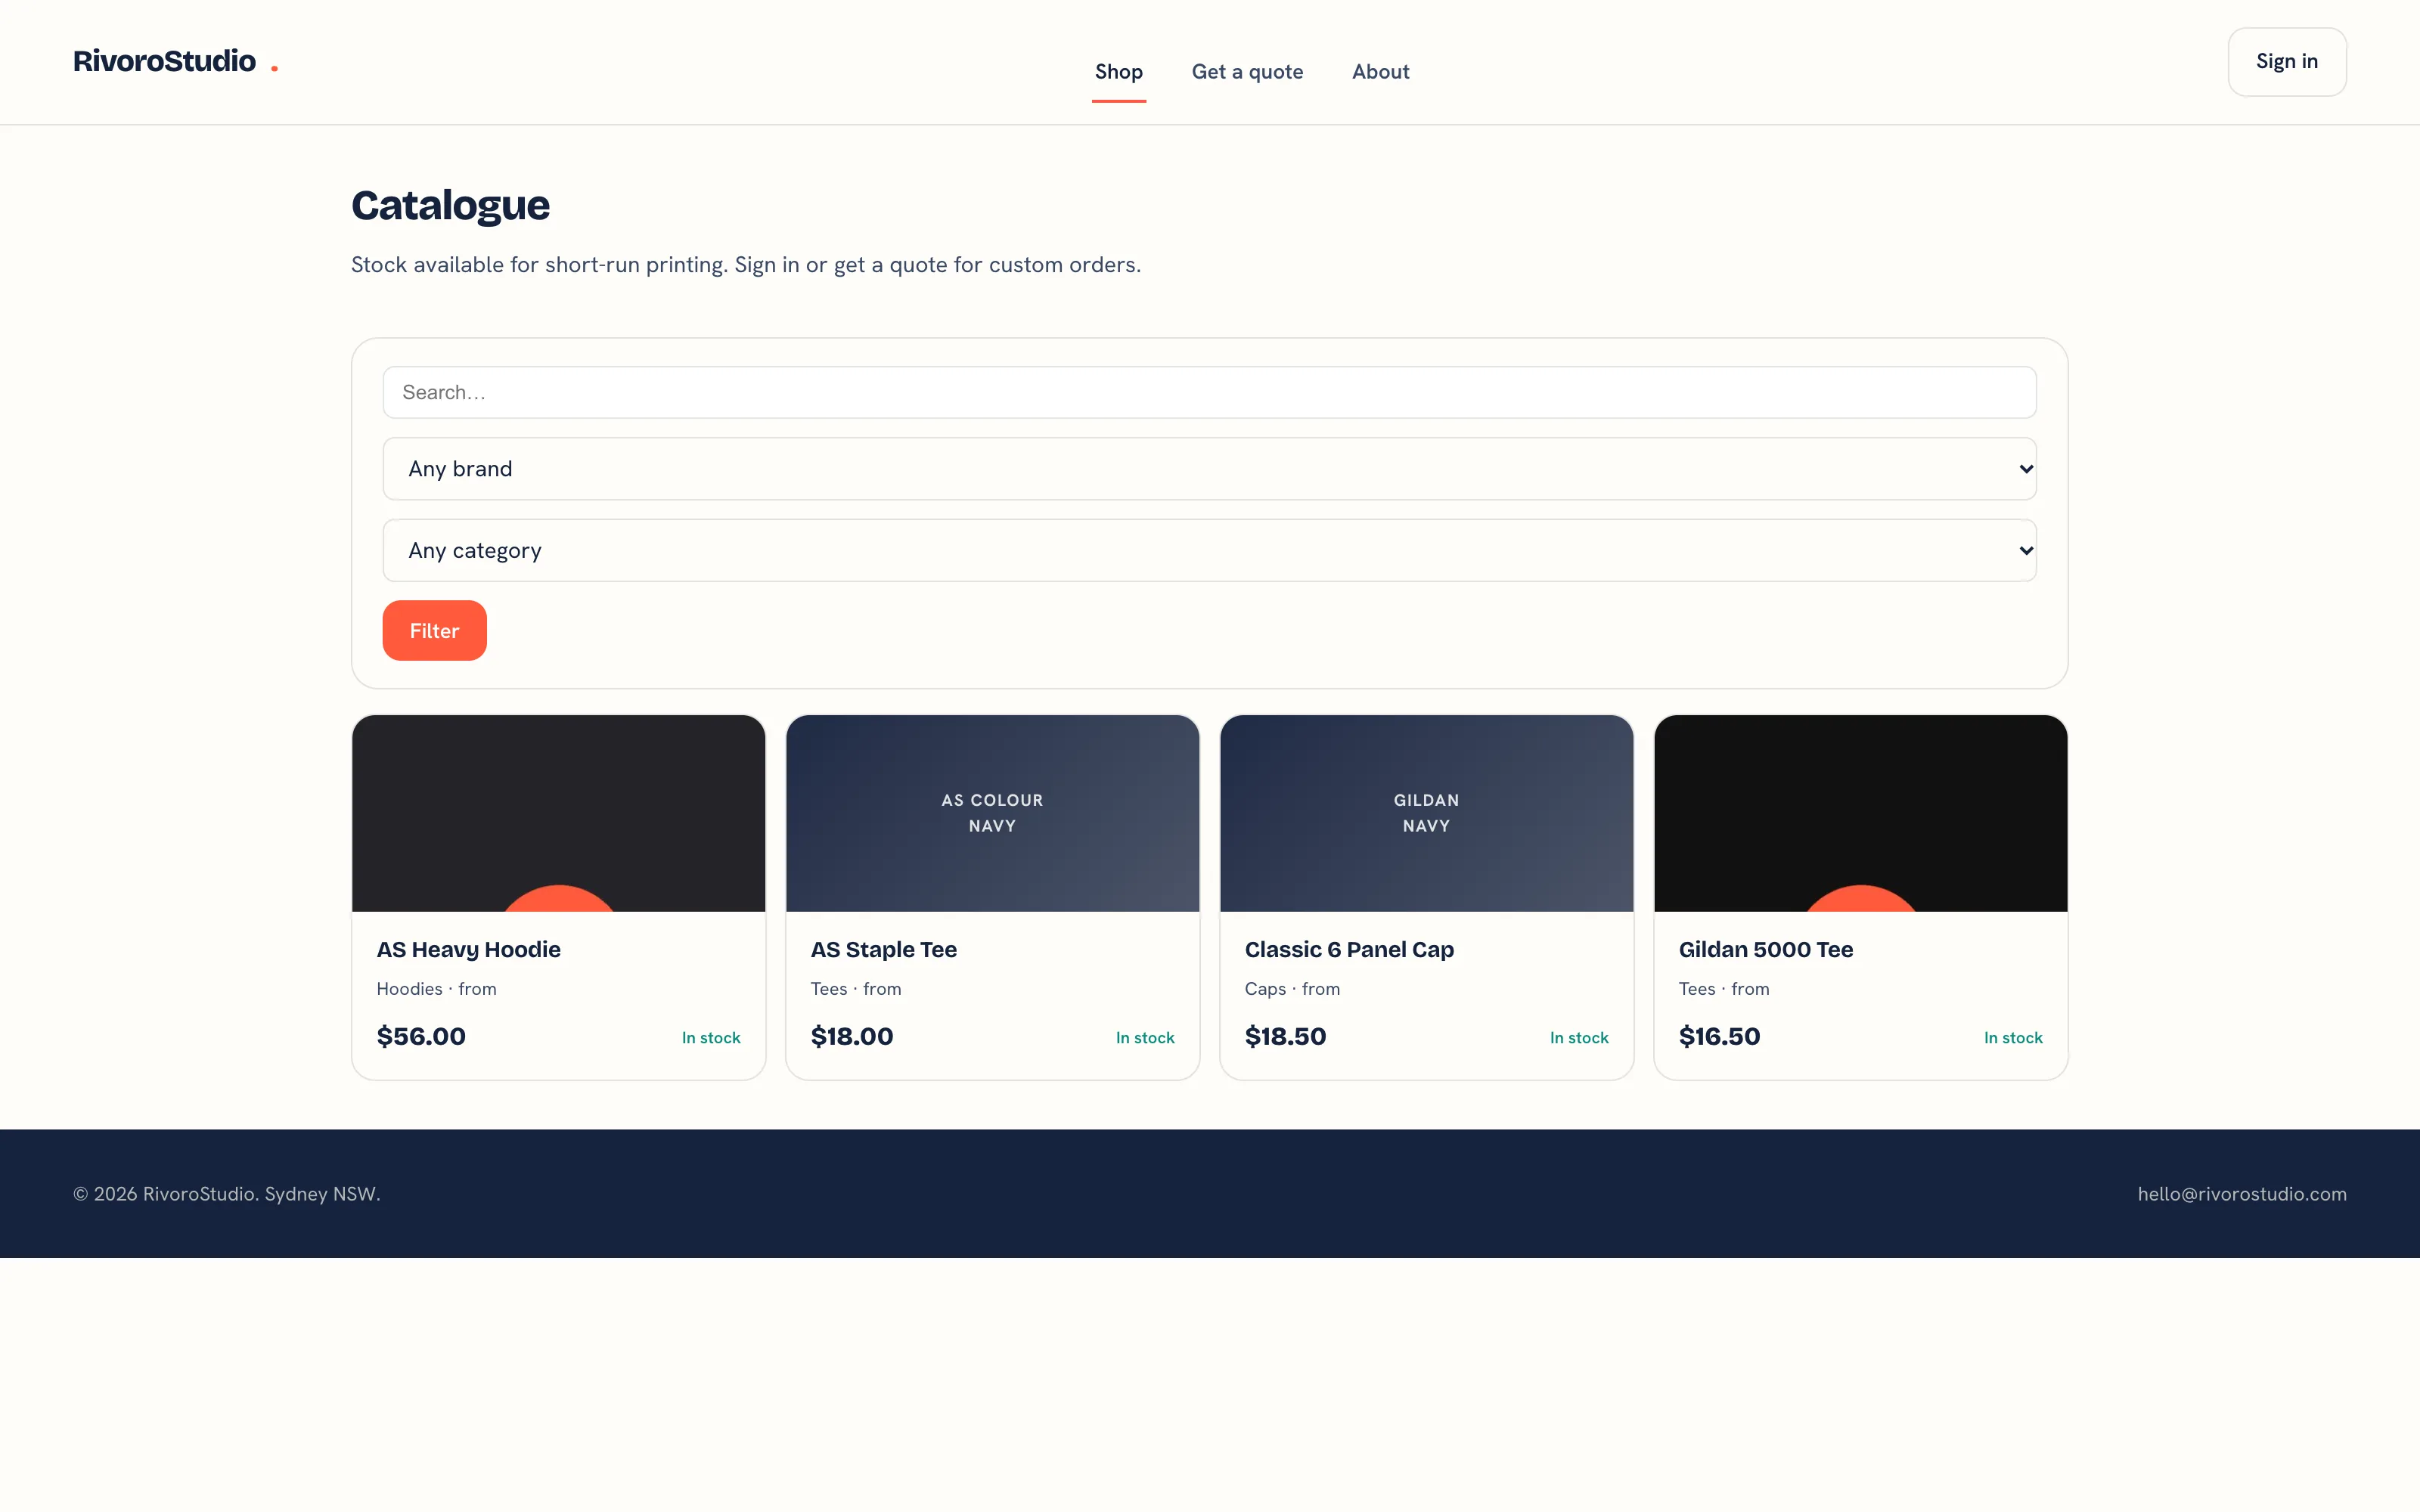Screen dimensions: 2420x1512
Task: Click the RivoroStudio logo
Action: tap(175, 62)
